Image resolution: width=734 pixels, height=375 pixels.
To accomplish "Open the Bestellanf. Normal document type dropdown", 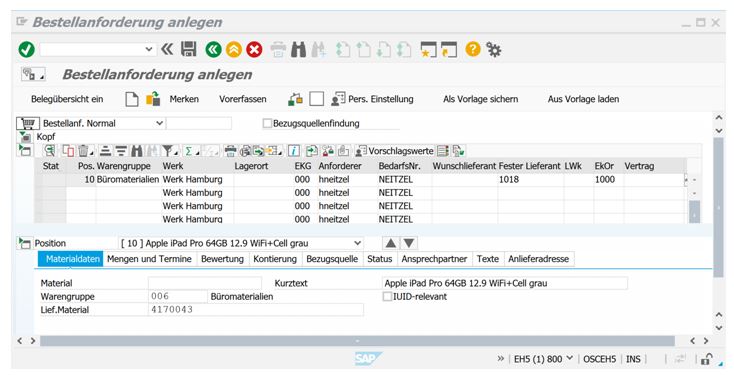I will 159,123.
